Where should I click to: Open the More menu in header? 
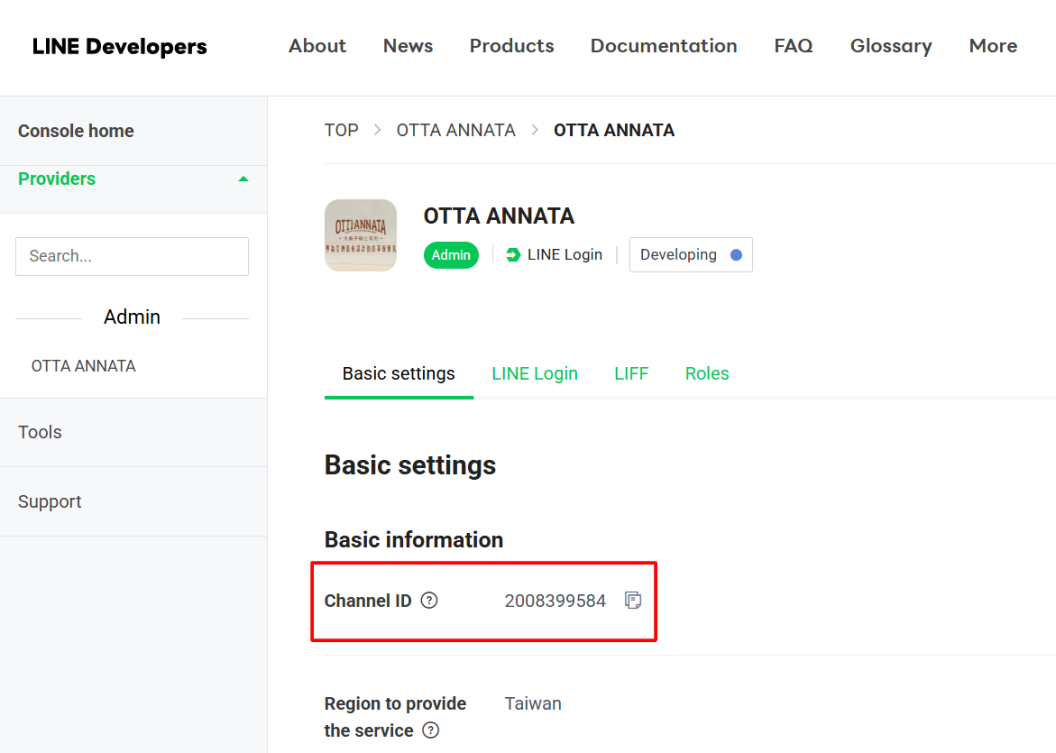pos(992,46)
